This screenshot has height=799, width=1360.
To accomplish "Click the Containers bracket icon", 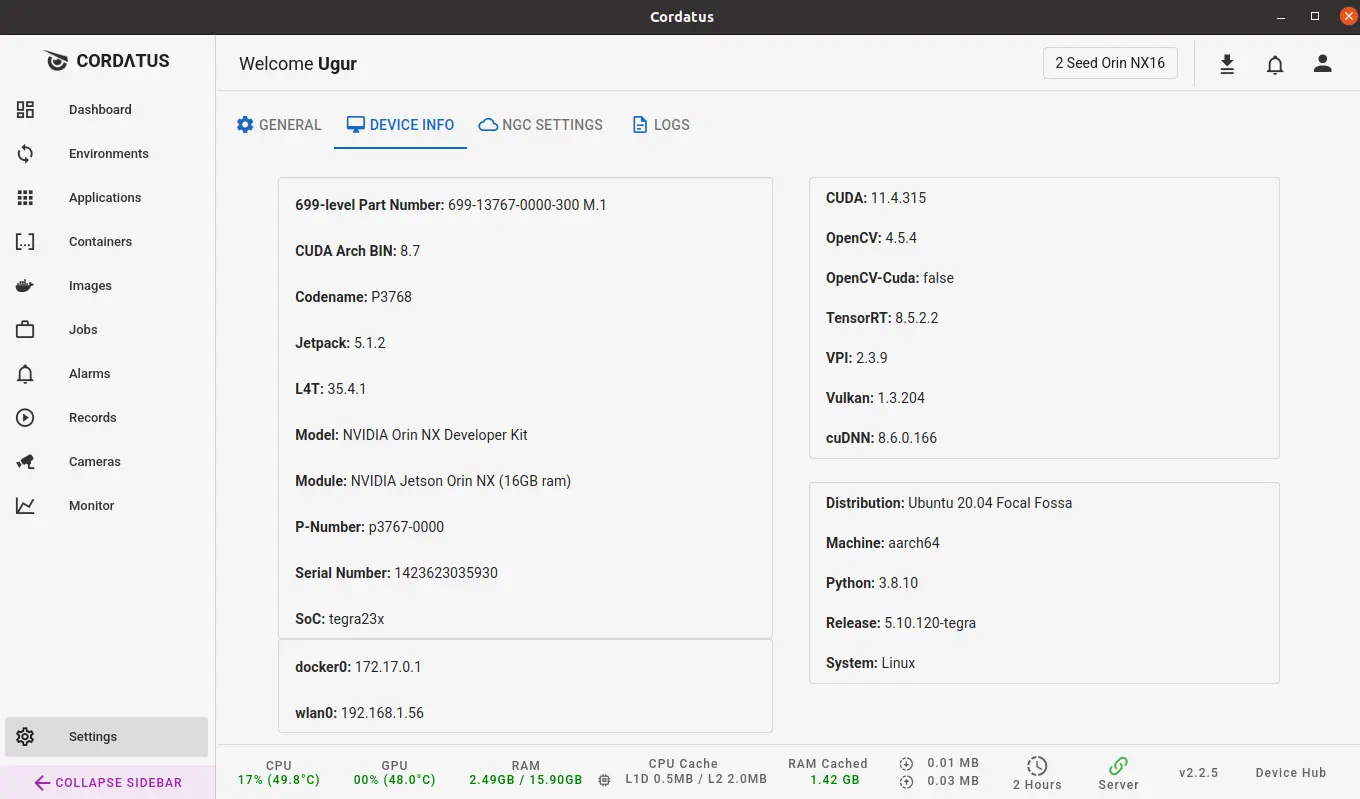I will point(26,242).
